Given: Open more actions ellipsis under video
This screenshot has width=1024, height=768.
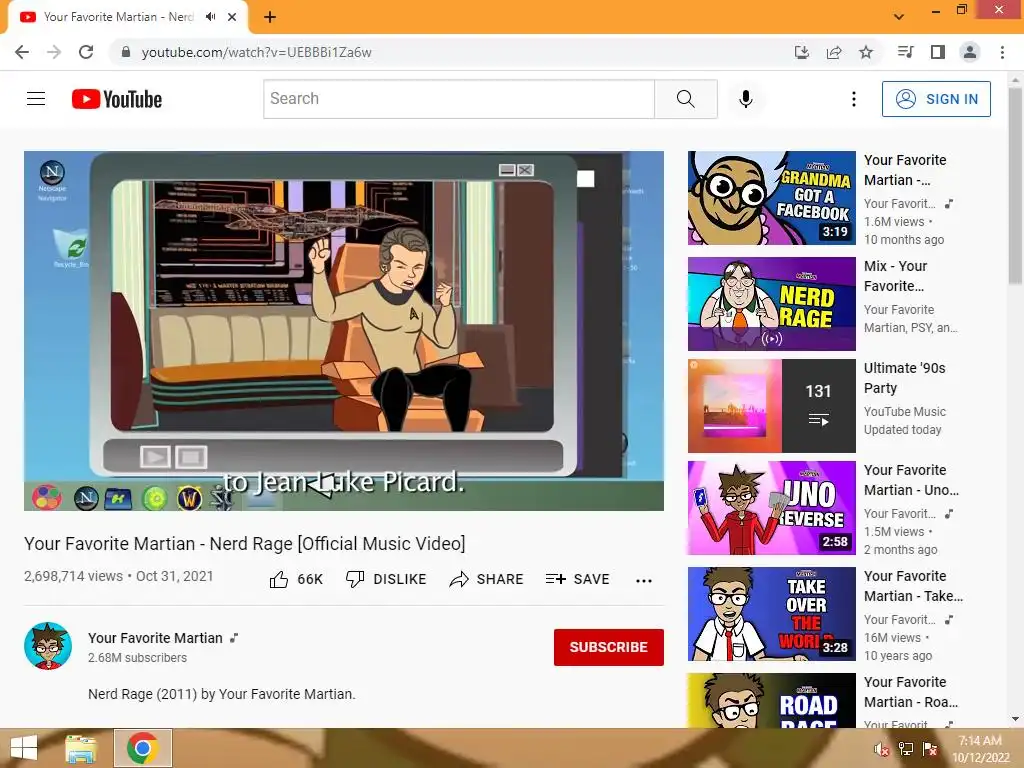Looking at the screenshot, I should click(x=644, y=581).
